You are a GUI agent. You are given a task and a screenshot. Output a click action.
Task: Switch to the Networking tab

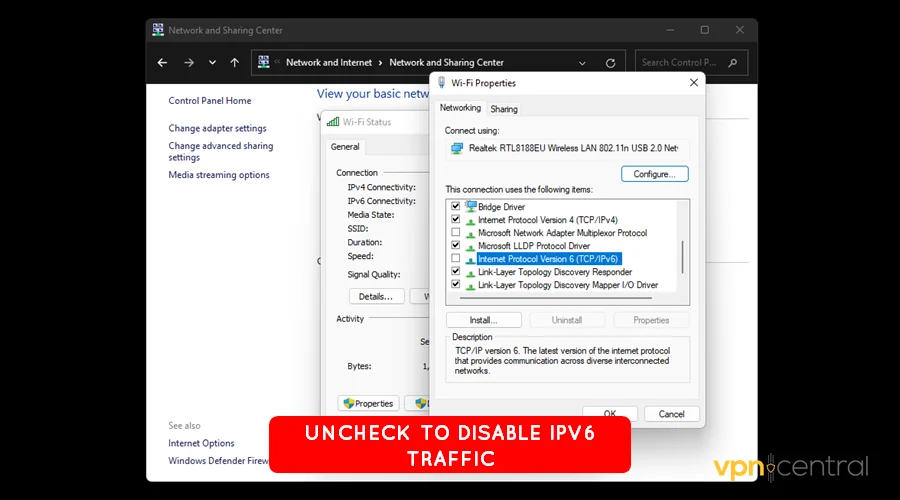pyautogui.click(x=460, y=108)
